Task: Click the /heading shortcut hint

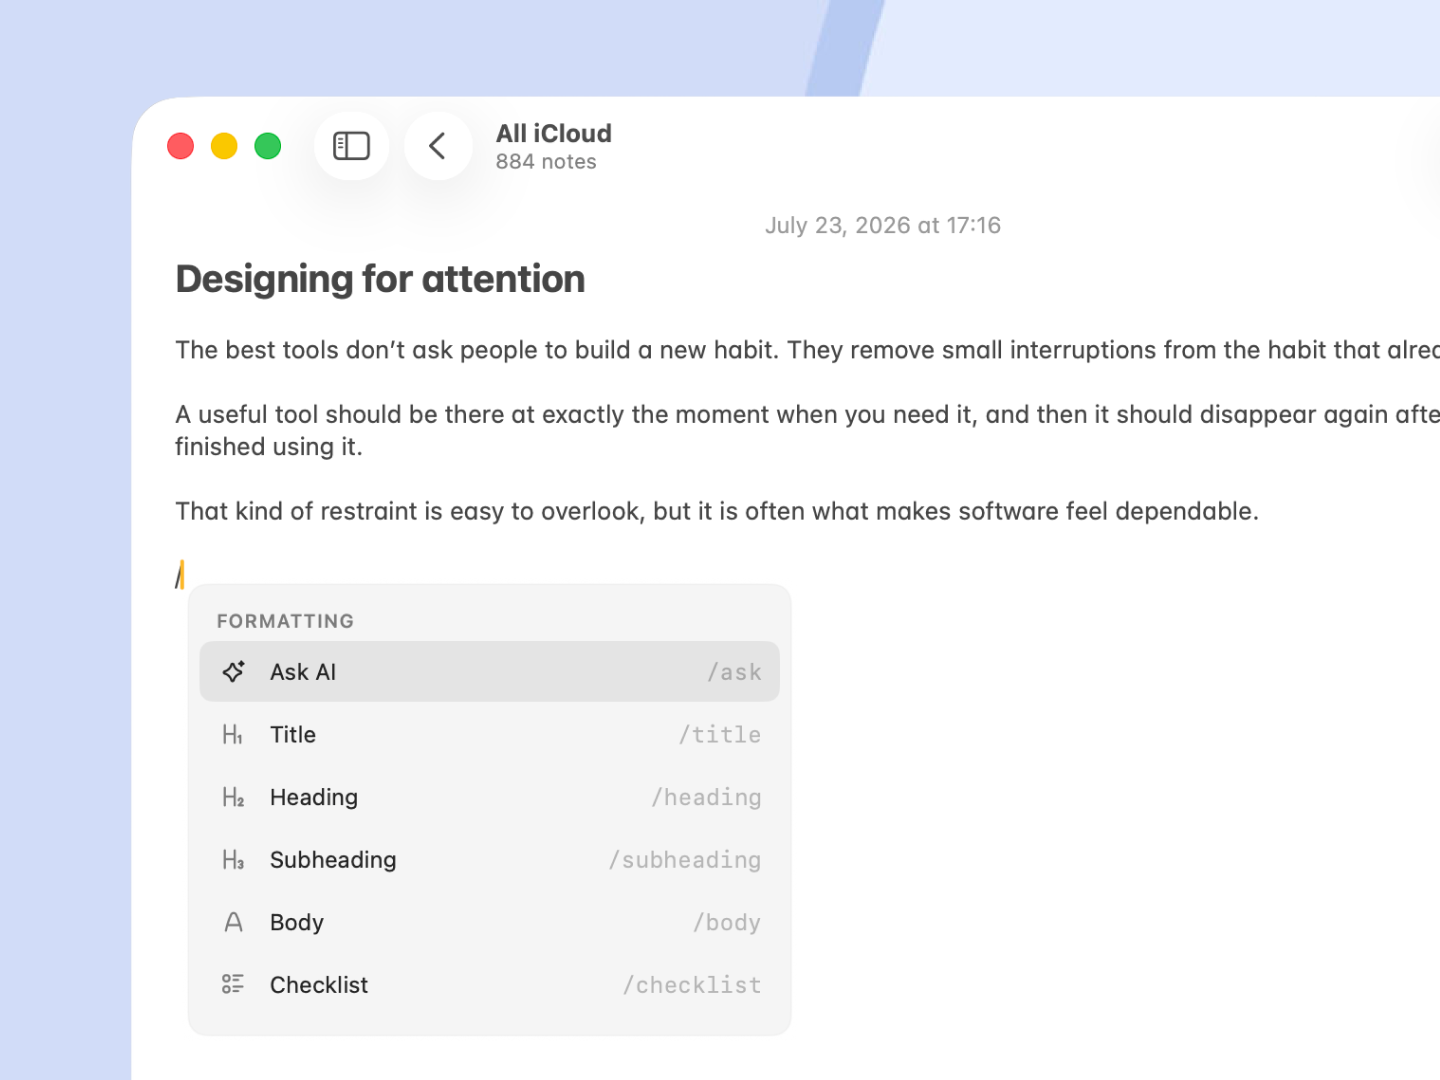Action: [707, 798]
